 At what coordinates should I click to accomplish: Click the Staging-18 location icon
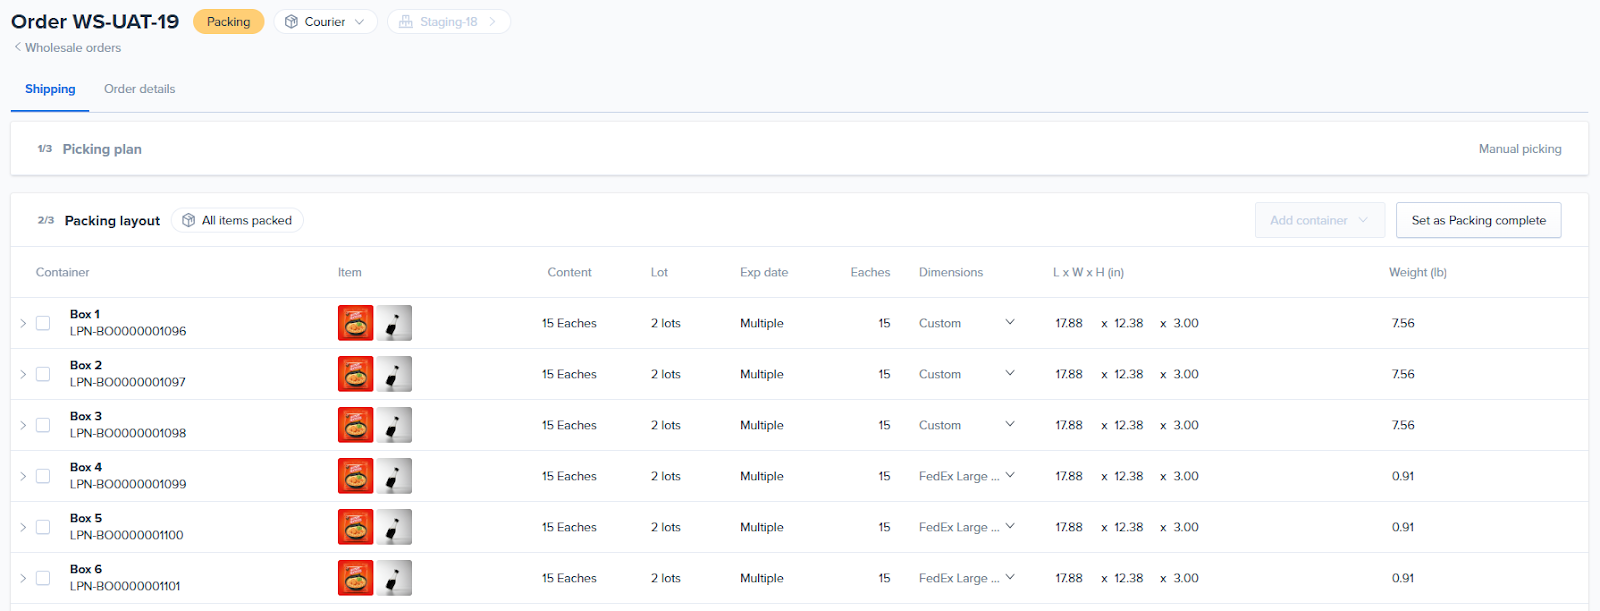[405, 22]
